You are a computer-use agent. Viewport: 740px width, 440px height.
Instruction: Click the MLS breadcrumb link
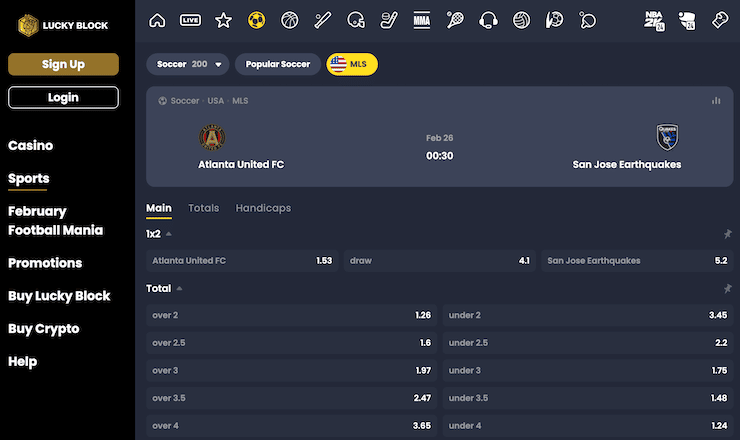[240, 101]
